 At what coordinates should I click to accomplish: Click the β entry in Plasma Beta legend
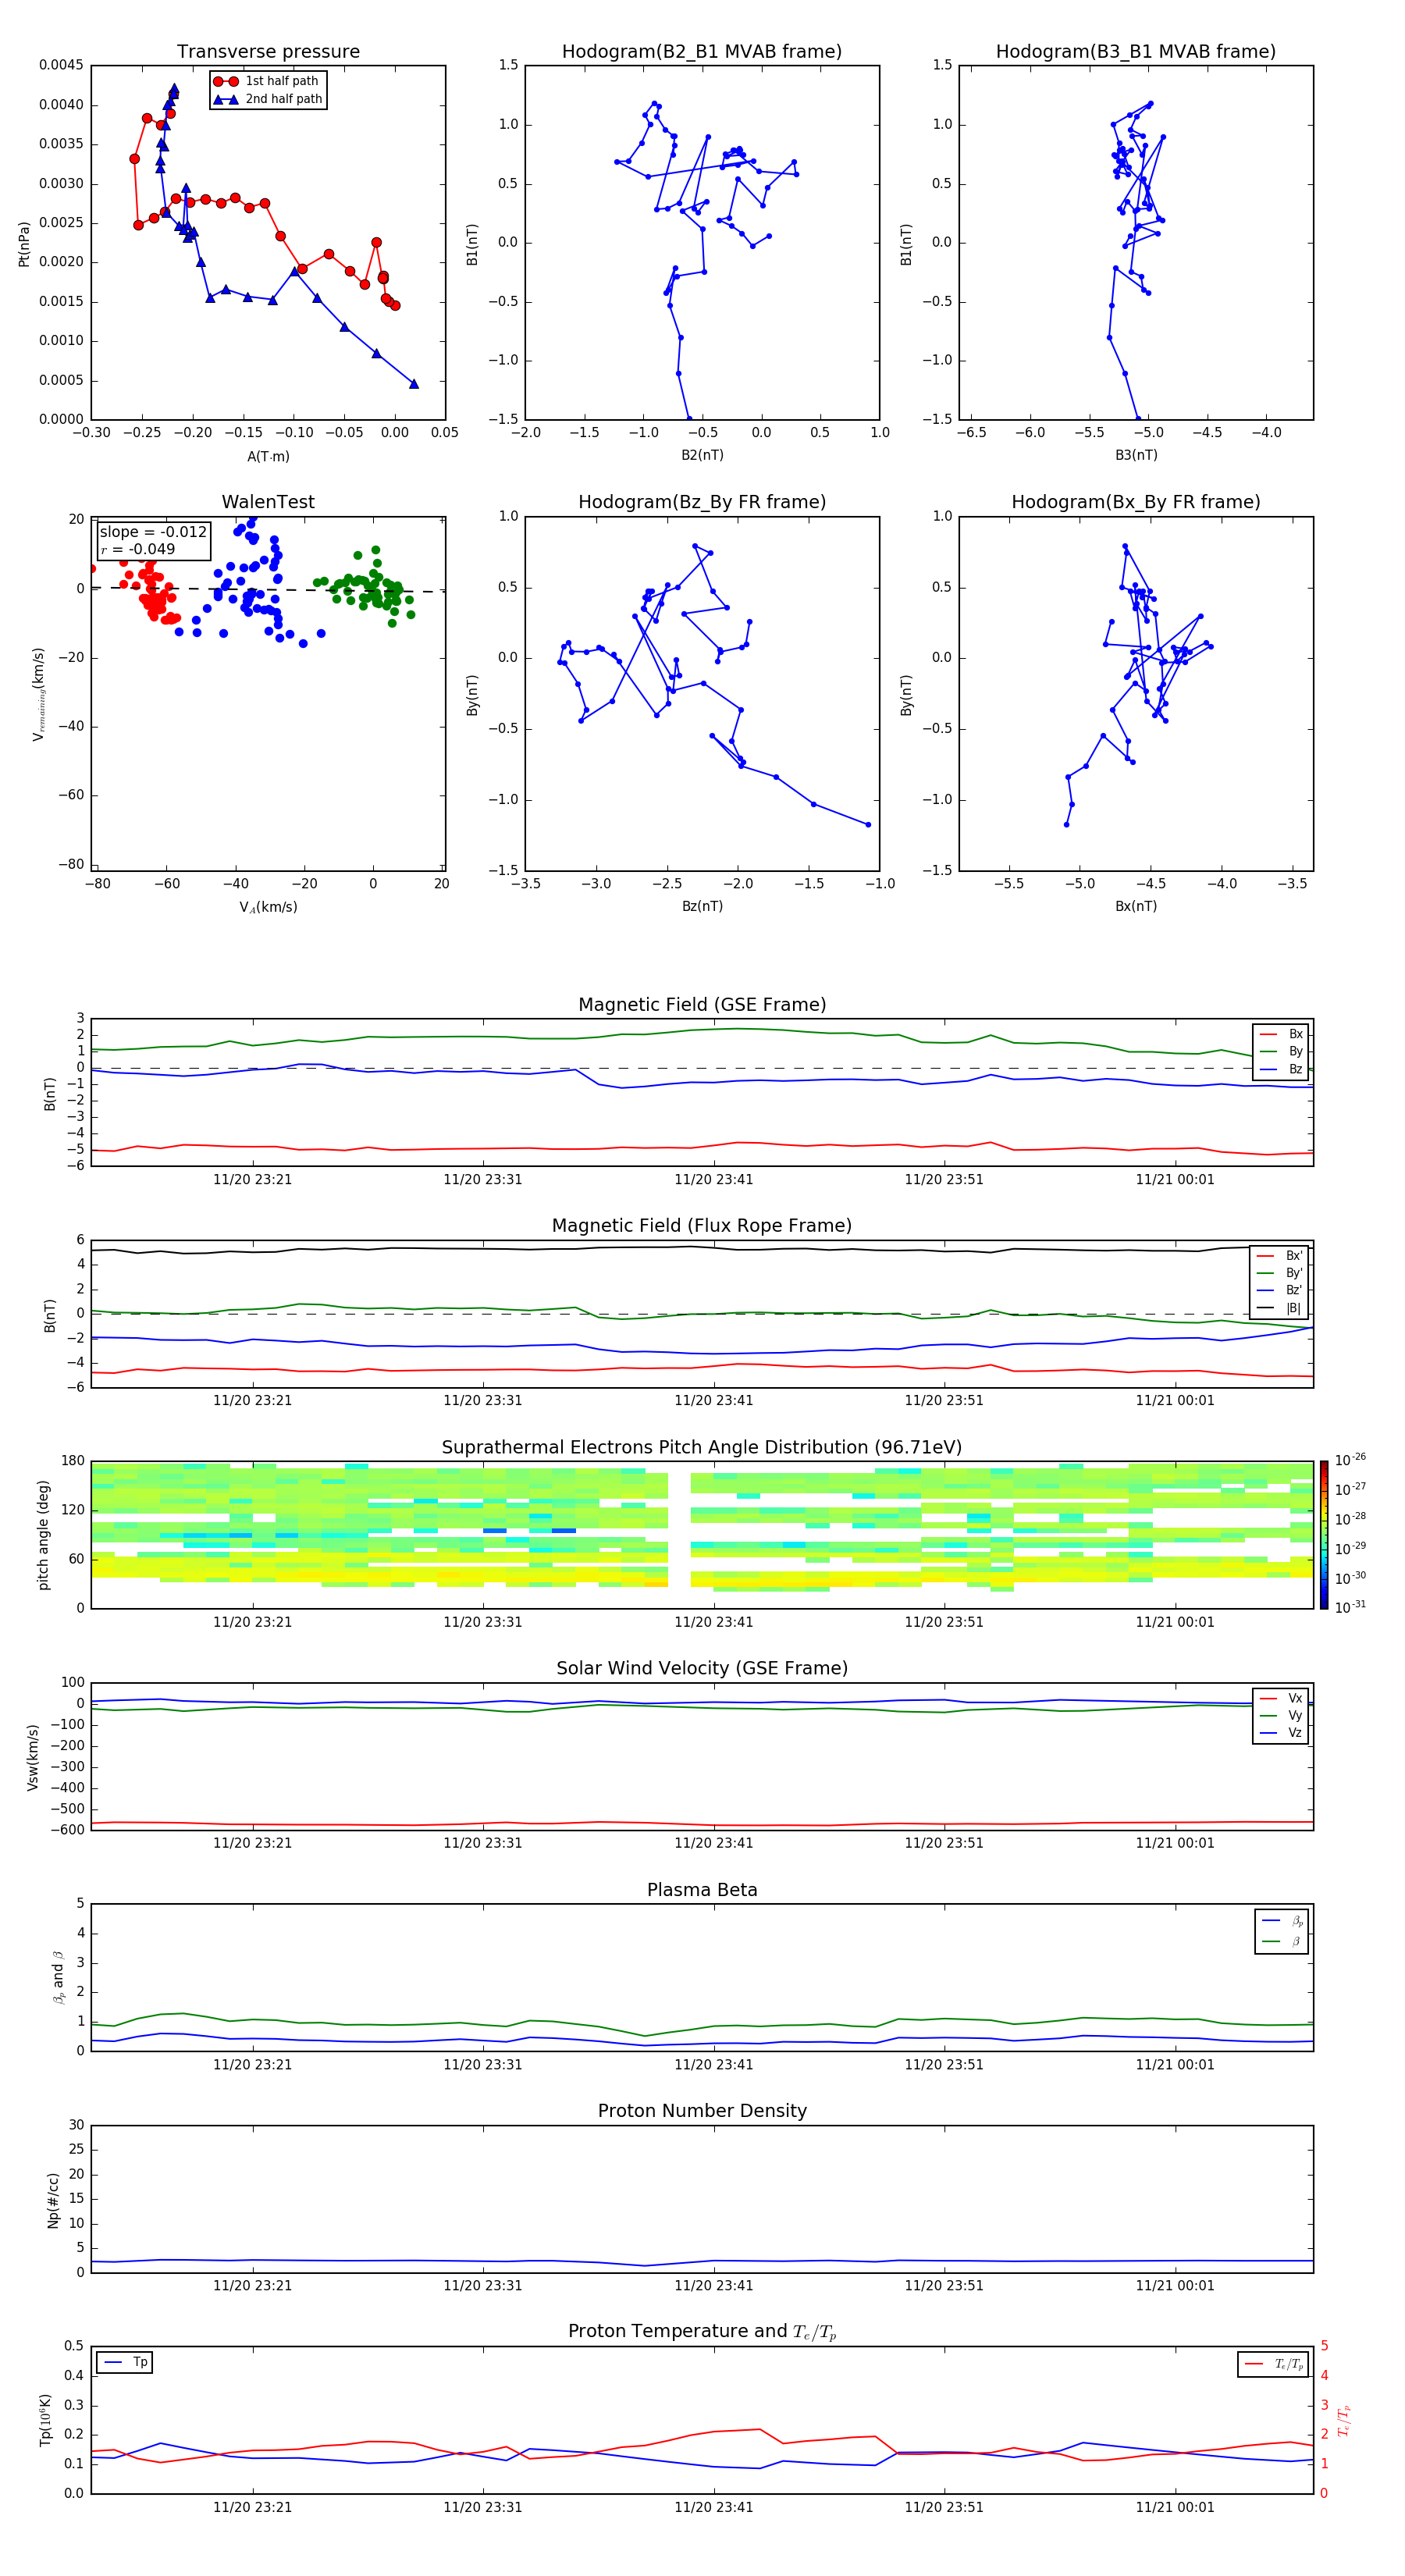(x=1283, y=1941)
